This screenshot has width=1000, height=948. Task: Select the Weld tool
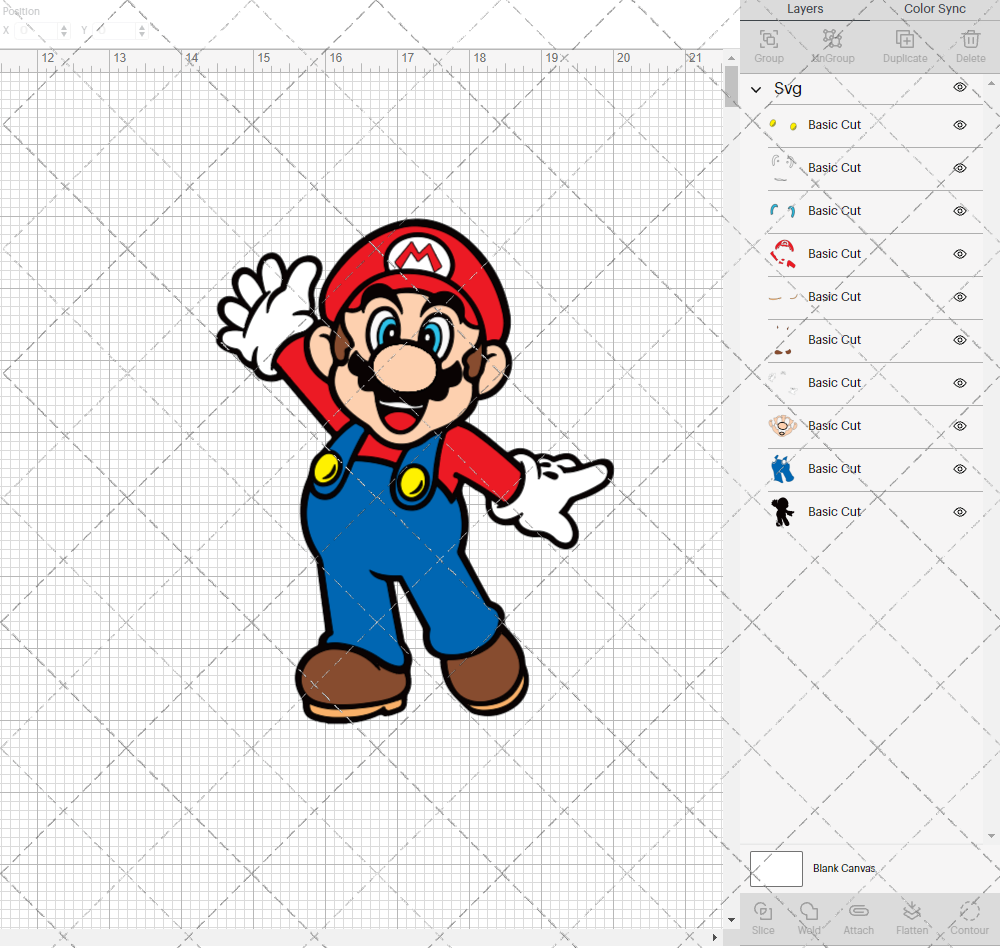click(809, 918)
